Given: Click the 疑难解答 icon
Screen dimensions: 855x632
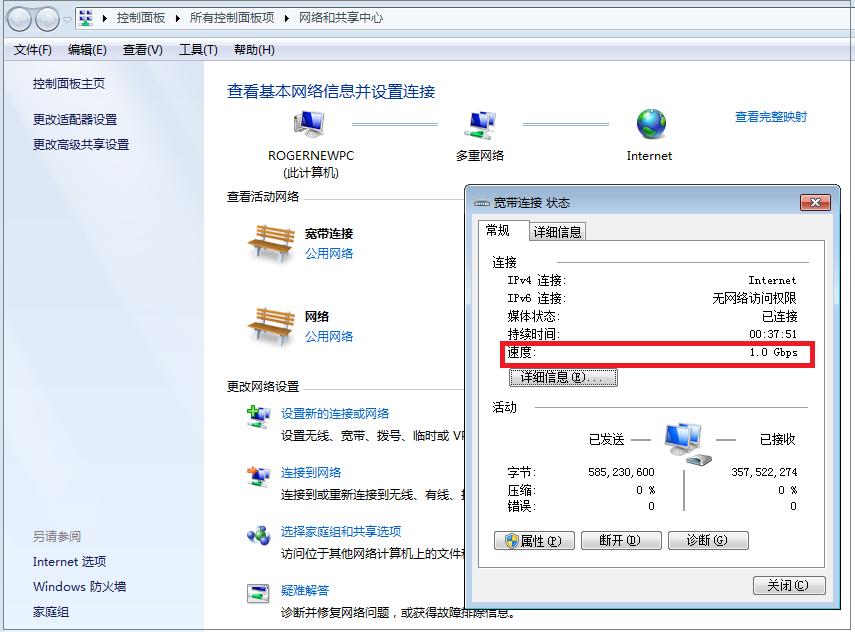Looking at the screenshot, I should (258, 593).
